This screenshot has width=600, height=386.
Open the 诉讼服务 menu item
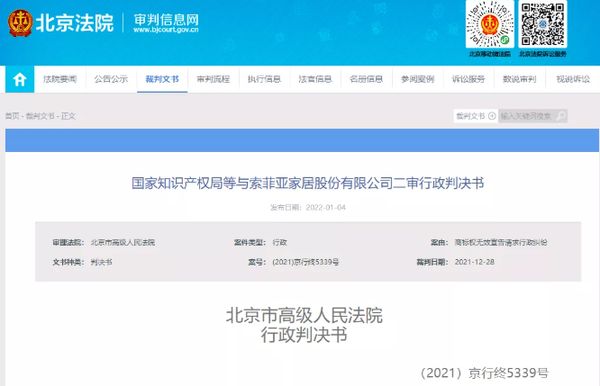[x=468, y=79]
